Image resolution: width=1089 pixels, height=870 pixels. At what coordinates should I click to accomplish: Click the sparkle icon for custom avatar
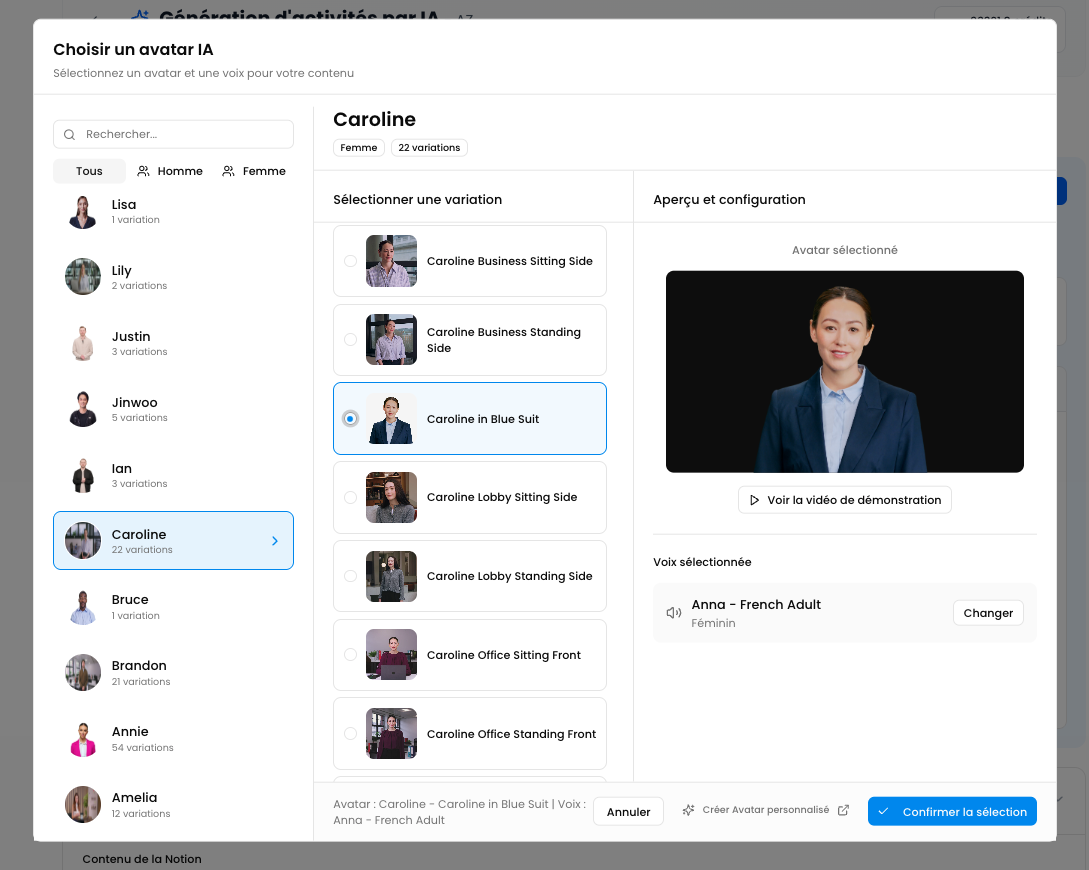coord(688,810)
